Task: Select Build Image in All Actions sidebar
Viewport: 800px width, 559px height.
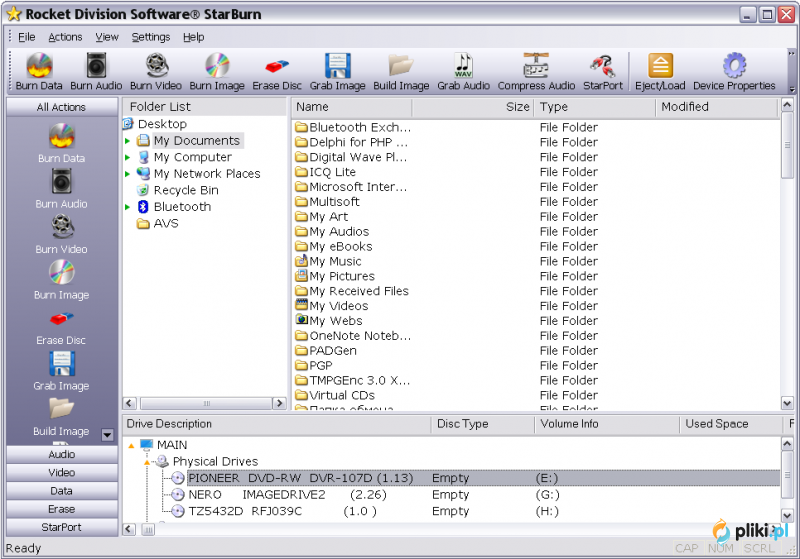Action: (x=61, y=416)
